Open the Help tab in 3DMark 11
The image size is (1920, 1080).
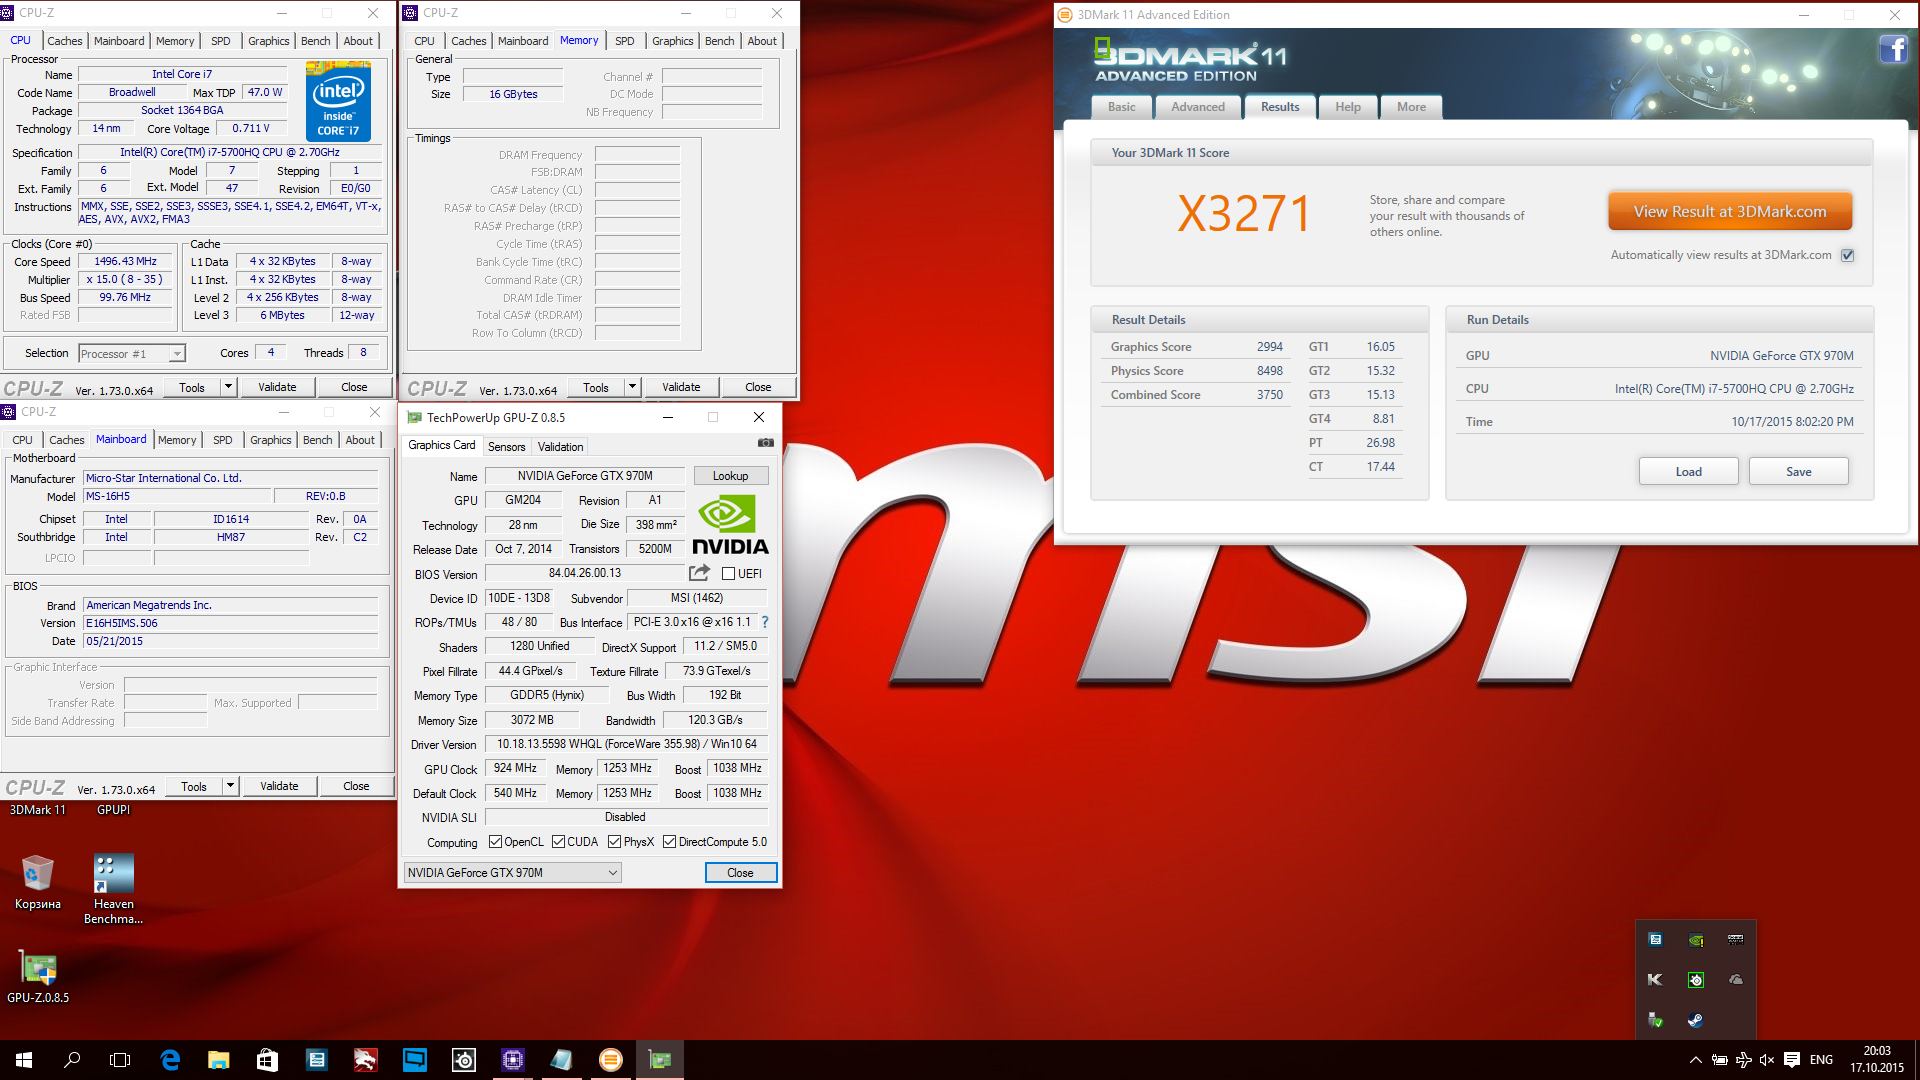coord(1348,107)
